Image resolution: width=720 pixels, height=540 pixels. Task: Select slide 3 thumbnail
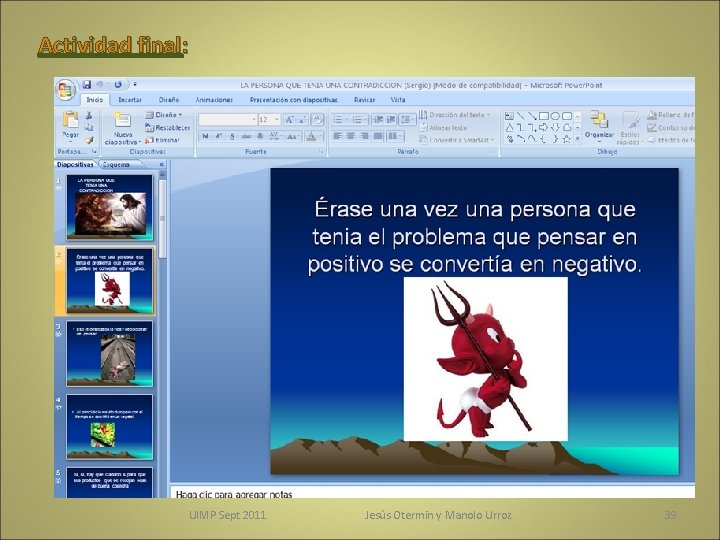[109, 353]
